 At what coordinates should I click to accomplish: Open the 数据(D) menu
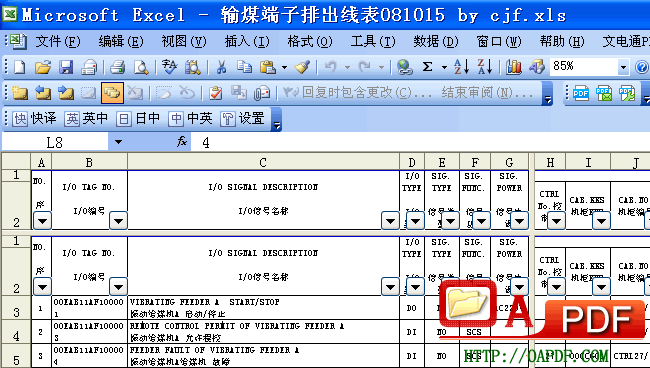(436, 41)
